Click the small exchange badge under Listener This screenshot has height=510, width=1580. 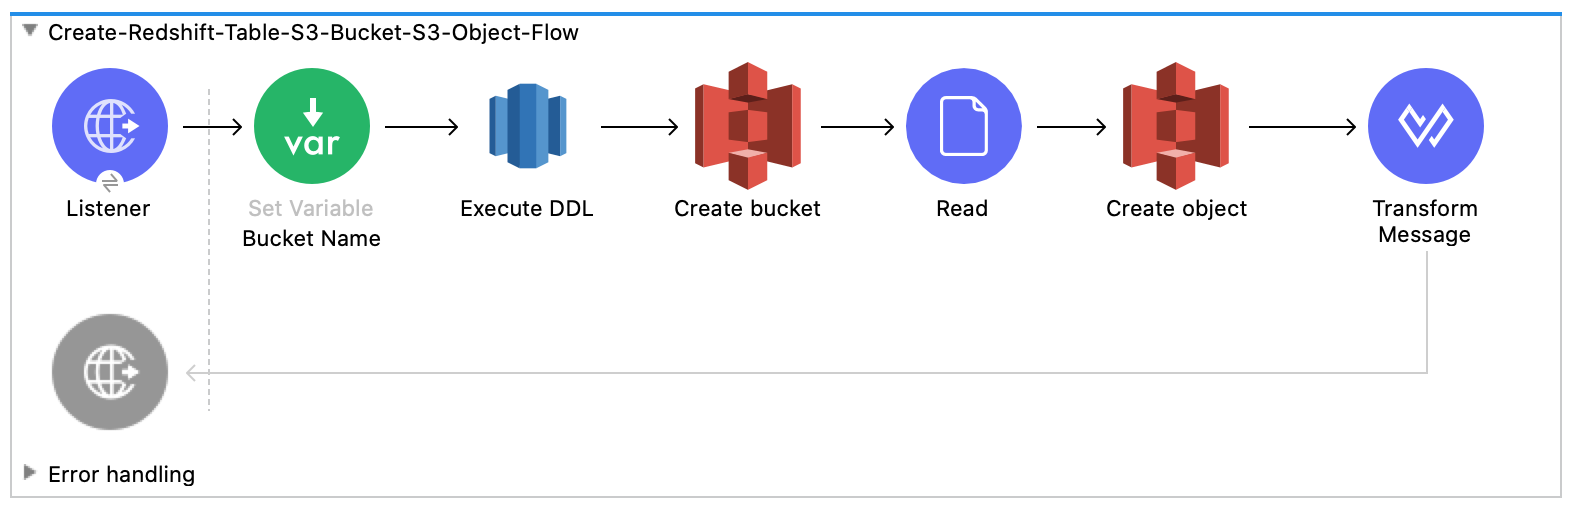click(110, 183)
